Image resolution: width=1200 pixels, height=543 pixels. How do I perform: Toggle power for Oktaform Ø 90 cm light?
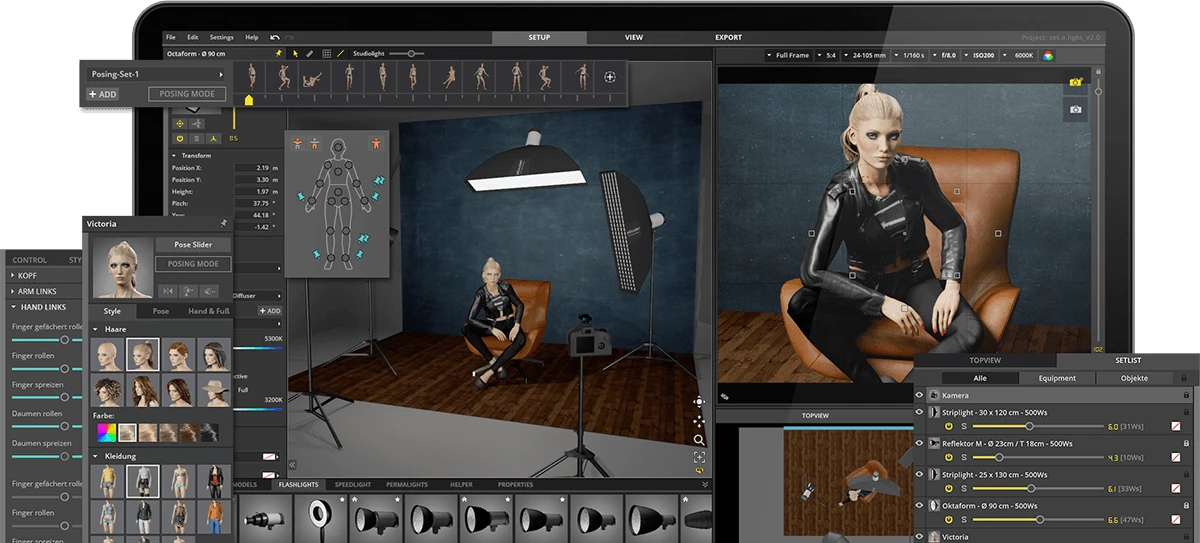[x=948, y=521]
